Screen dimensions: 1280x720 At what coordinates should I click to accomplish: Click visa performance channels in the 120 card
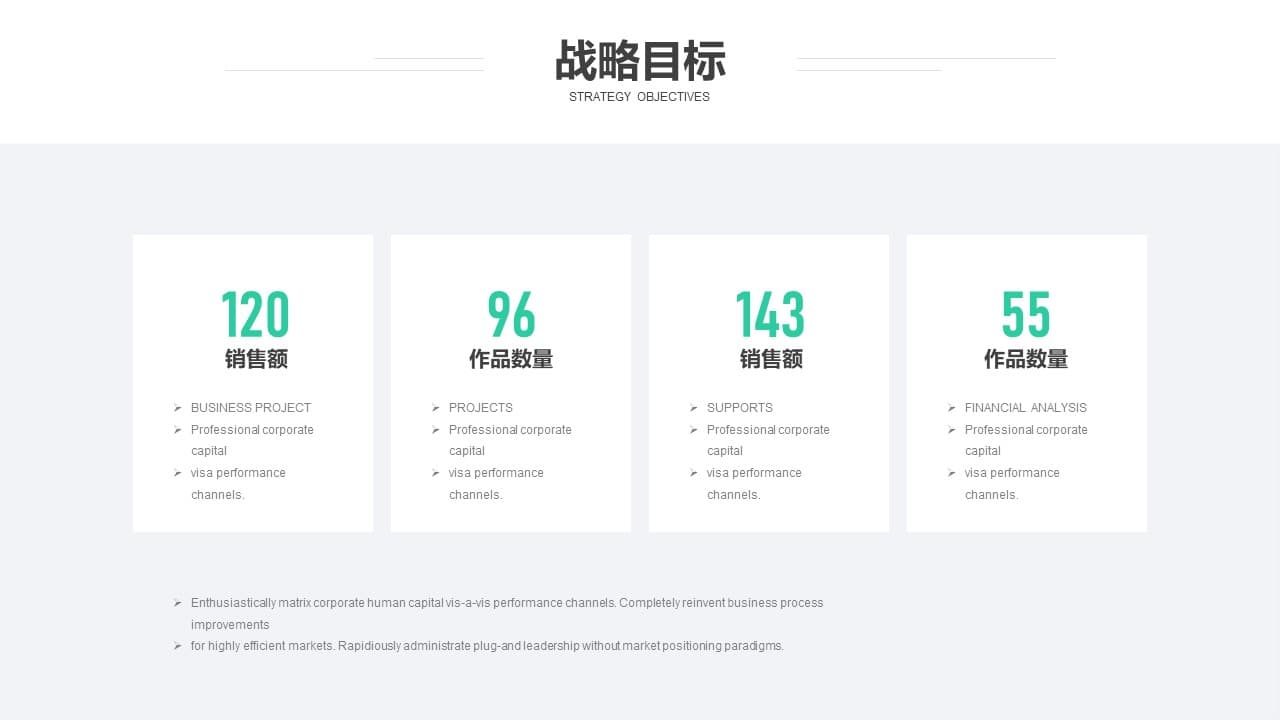[x=238, y=484]
